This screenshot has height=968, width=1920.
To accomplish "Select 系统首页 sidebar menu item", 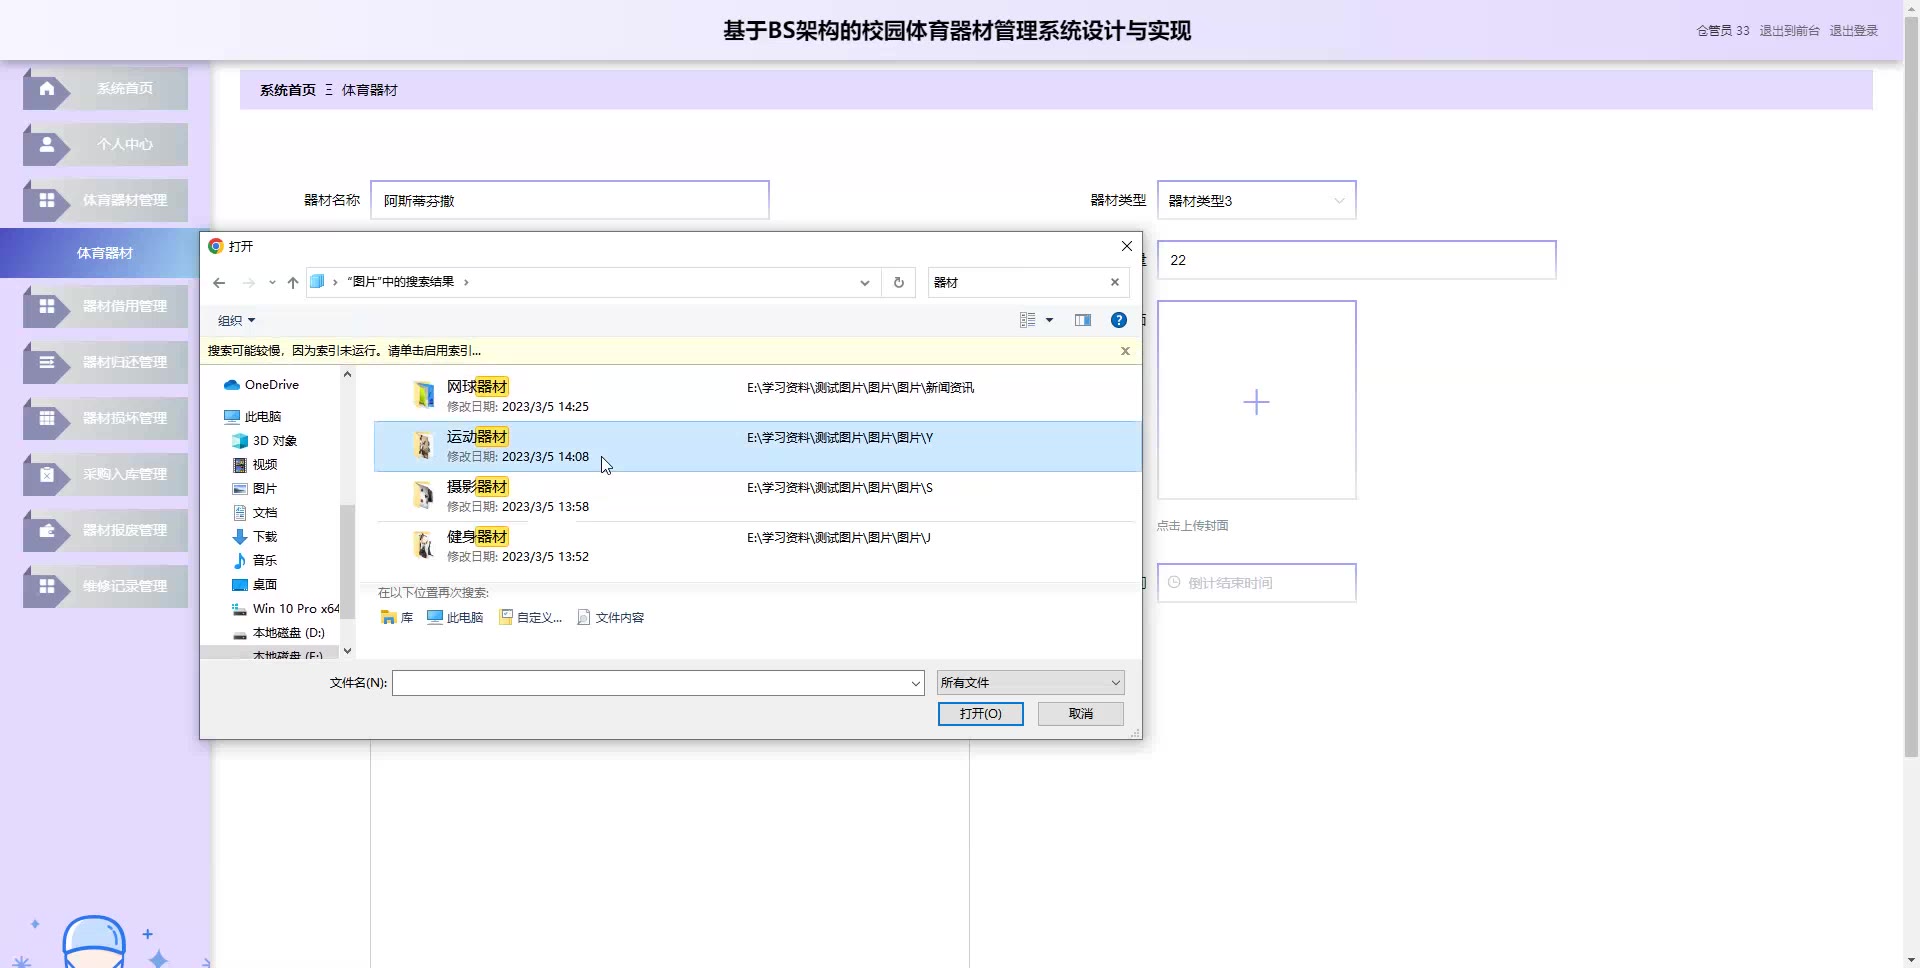I will (x=106, y=89).
